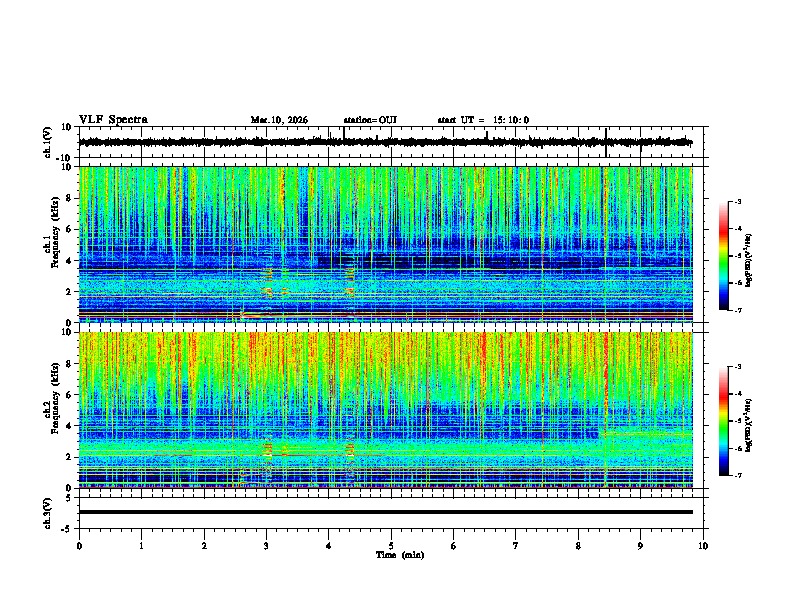The height and width of the screenshot is (612, 792).
Task: Click the ch.2 spectrogram color scale bar
Action: coord(723,421)
